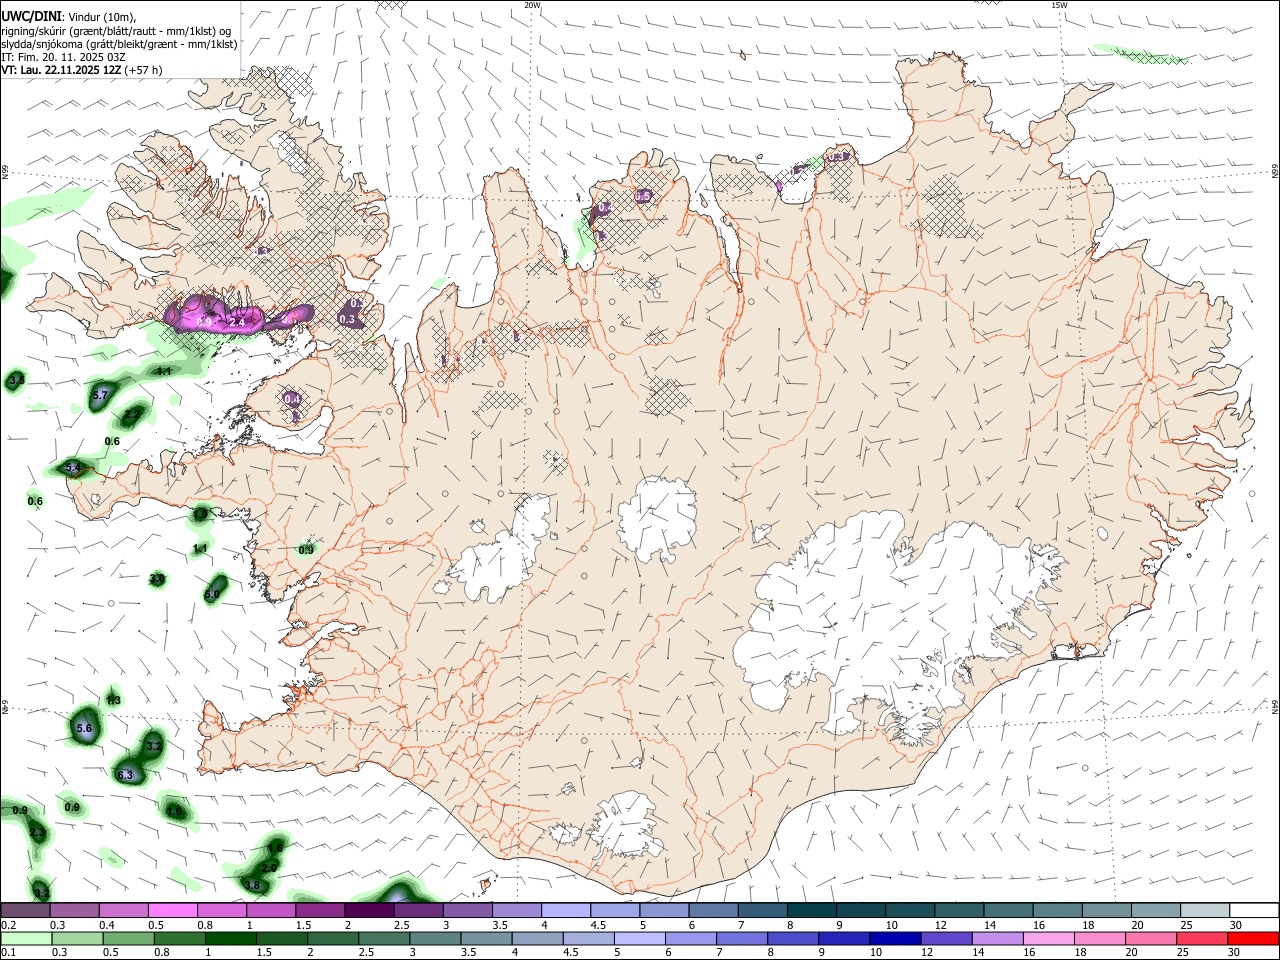This screenshot has height=960, width=1280.
Task: Select dark teal snow swatch labeled 8
Action: (811, 911)
